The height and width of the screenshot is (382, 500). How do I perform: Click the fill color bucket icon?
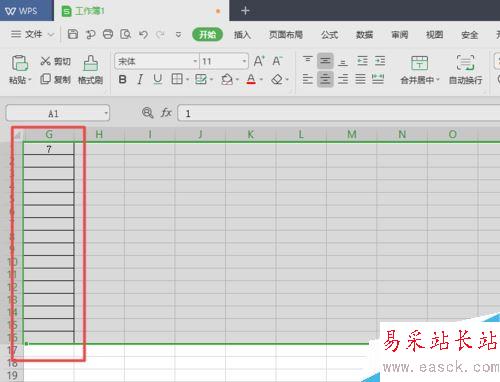coord(227,79)
